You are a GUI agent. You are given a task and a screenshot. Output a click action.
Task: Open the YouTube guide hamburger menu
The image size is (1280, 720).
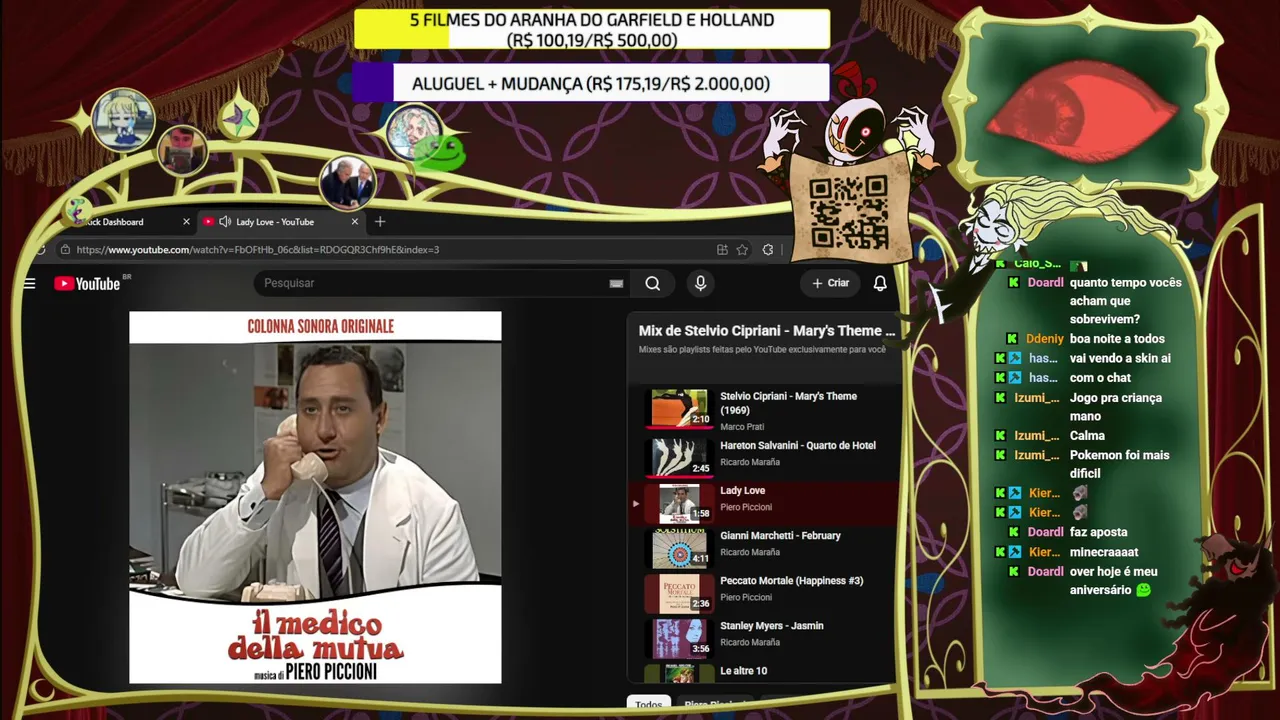click(29, 284)
